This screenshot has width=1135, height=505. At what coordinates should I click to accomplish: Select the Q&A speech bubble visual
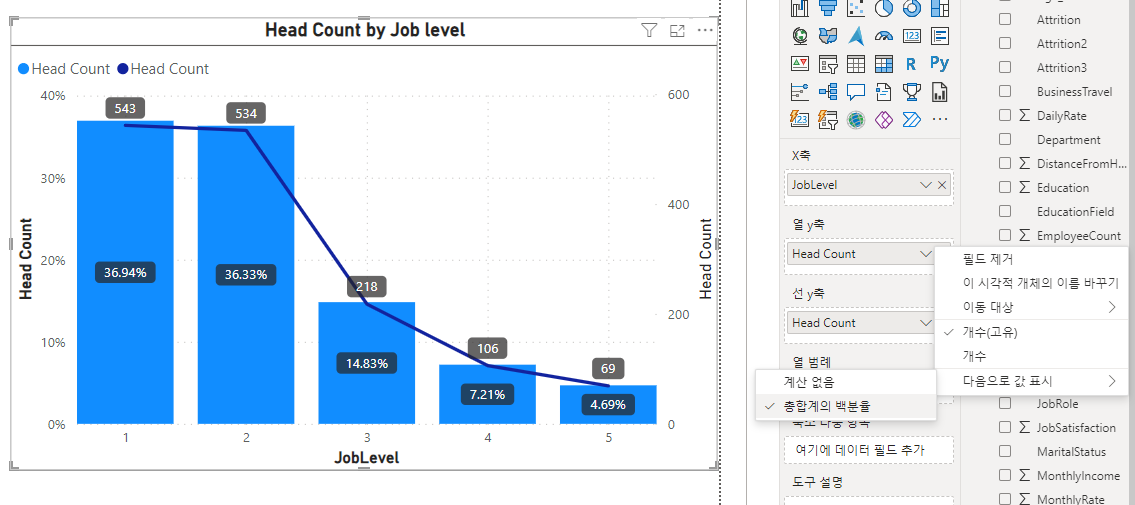pyautogui.click(x=856, y=92)
